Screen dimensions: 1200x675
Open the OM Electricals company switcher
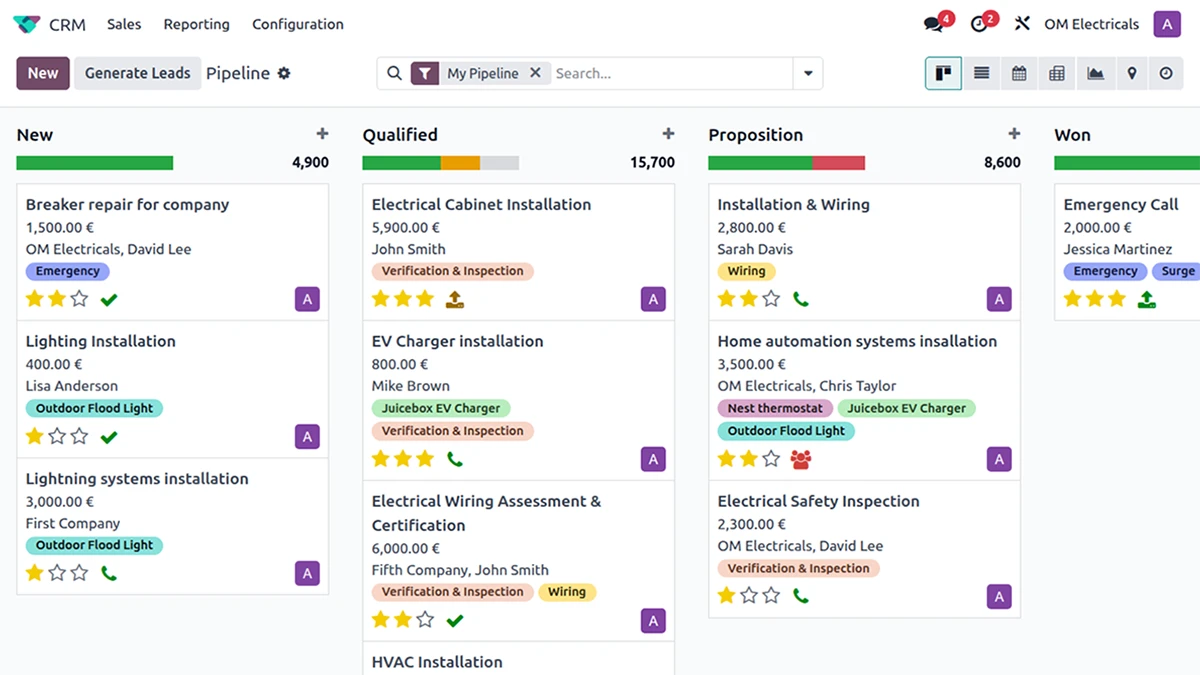click(1091, 24)
